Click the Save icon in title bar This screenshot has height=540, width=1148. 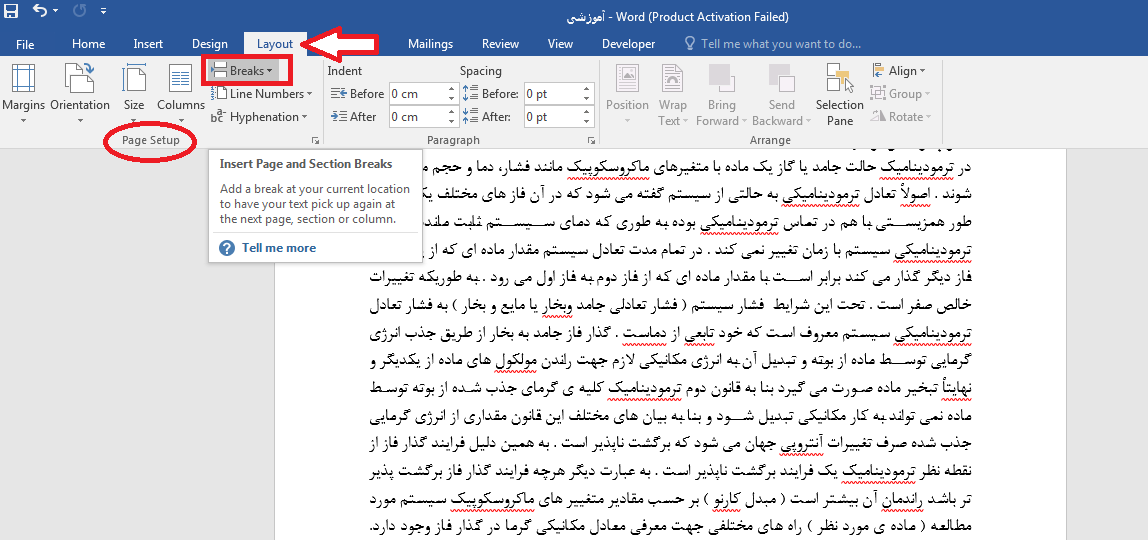click(x=11, y=13)
